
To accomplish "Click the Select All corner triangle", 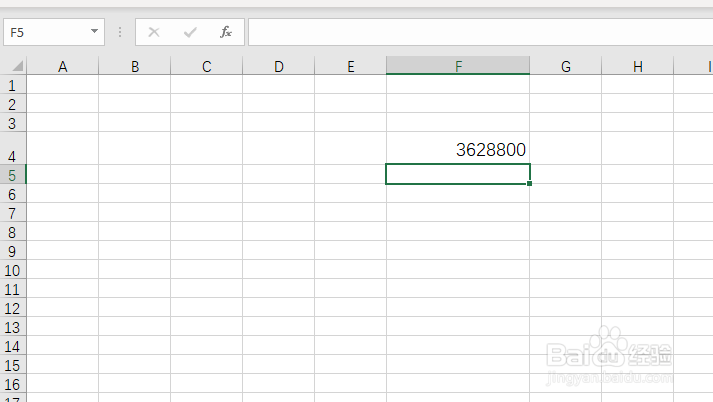I will (17, 66).
